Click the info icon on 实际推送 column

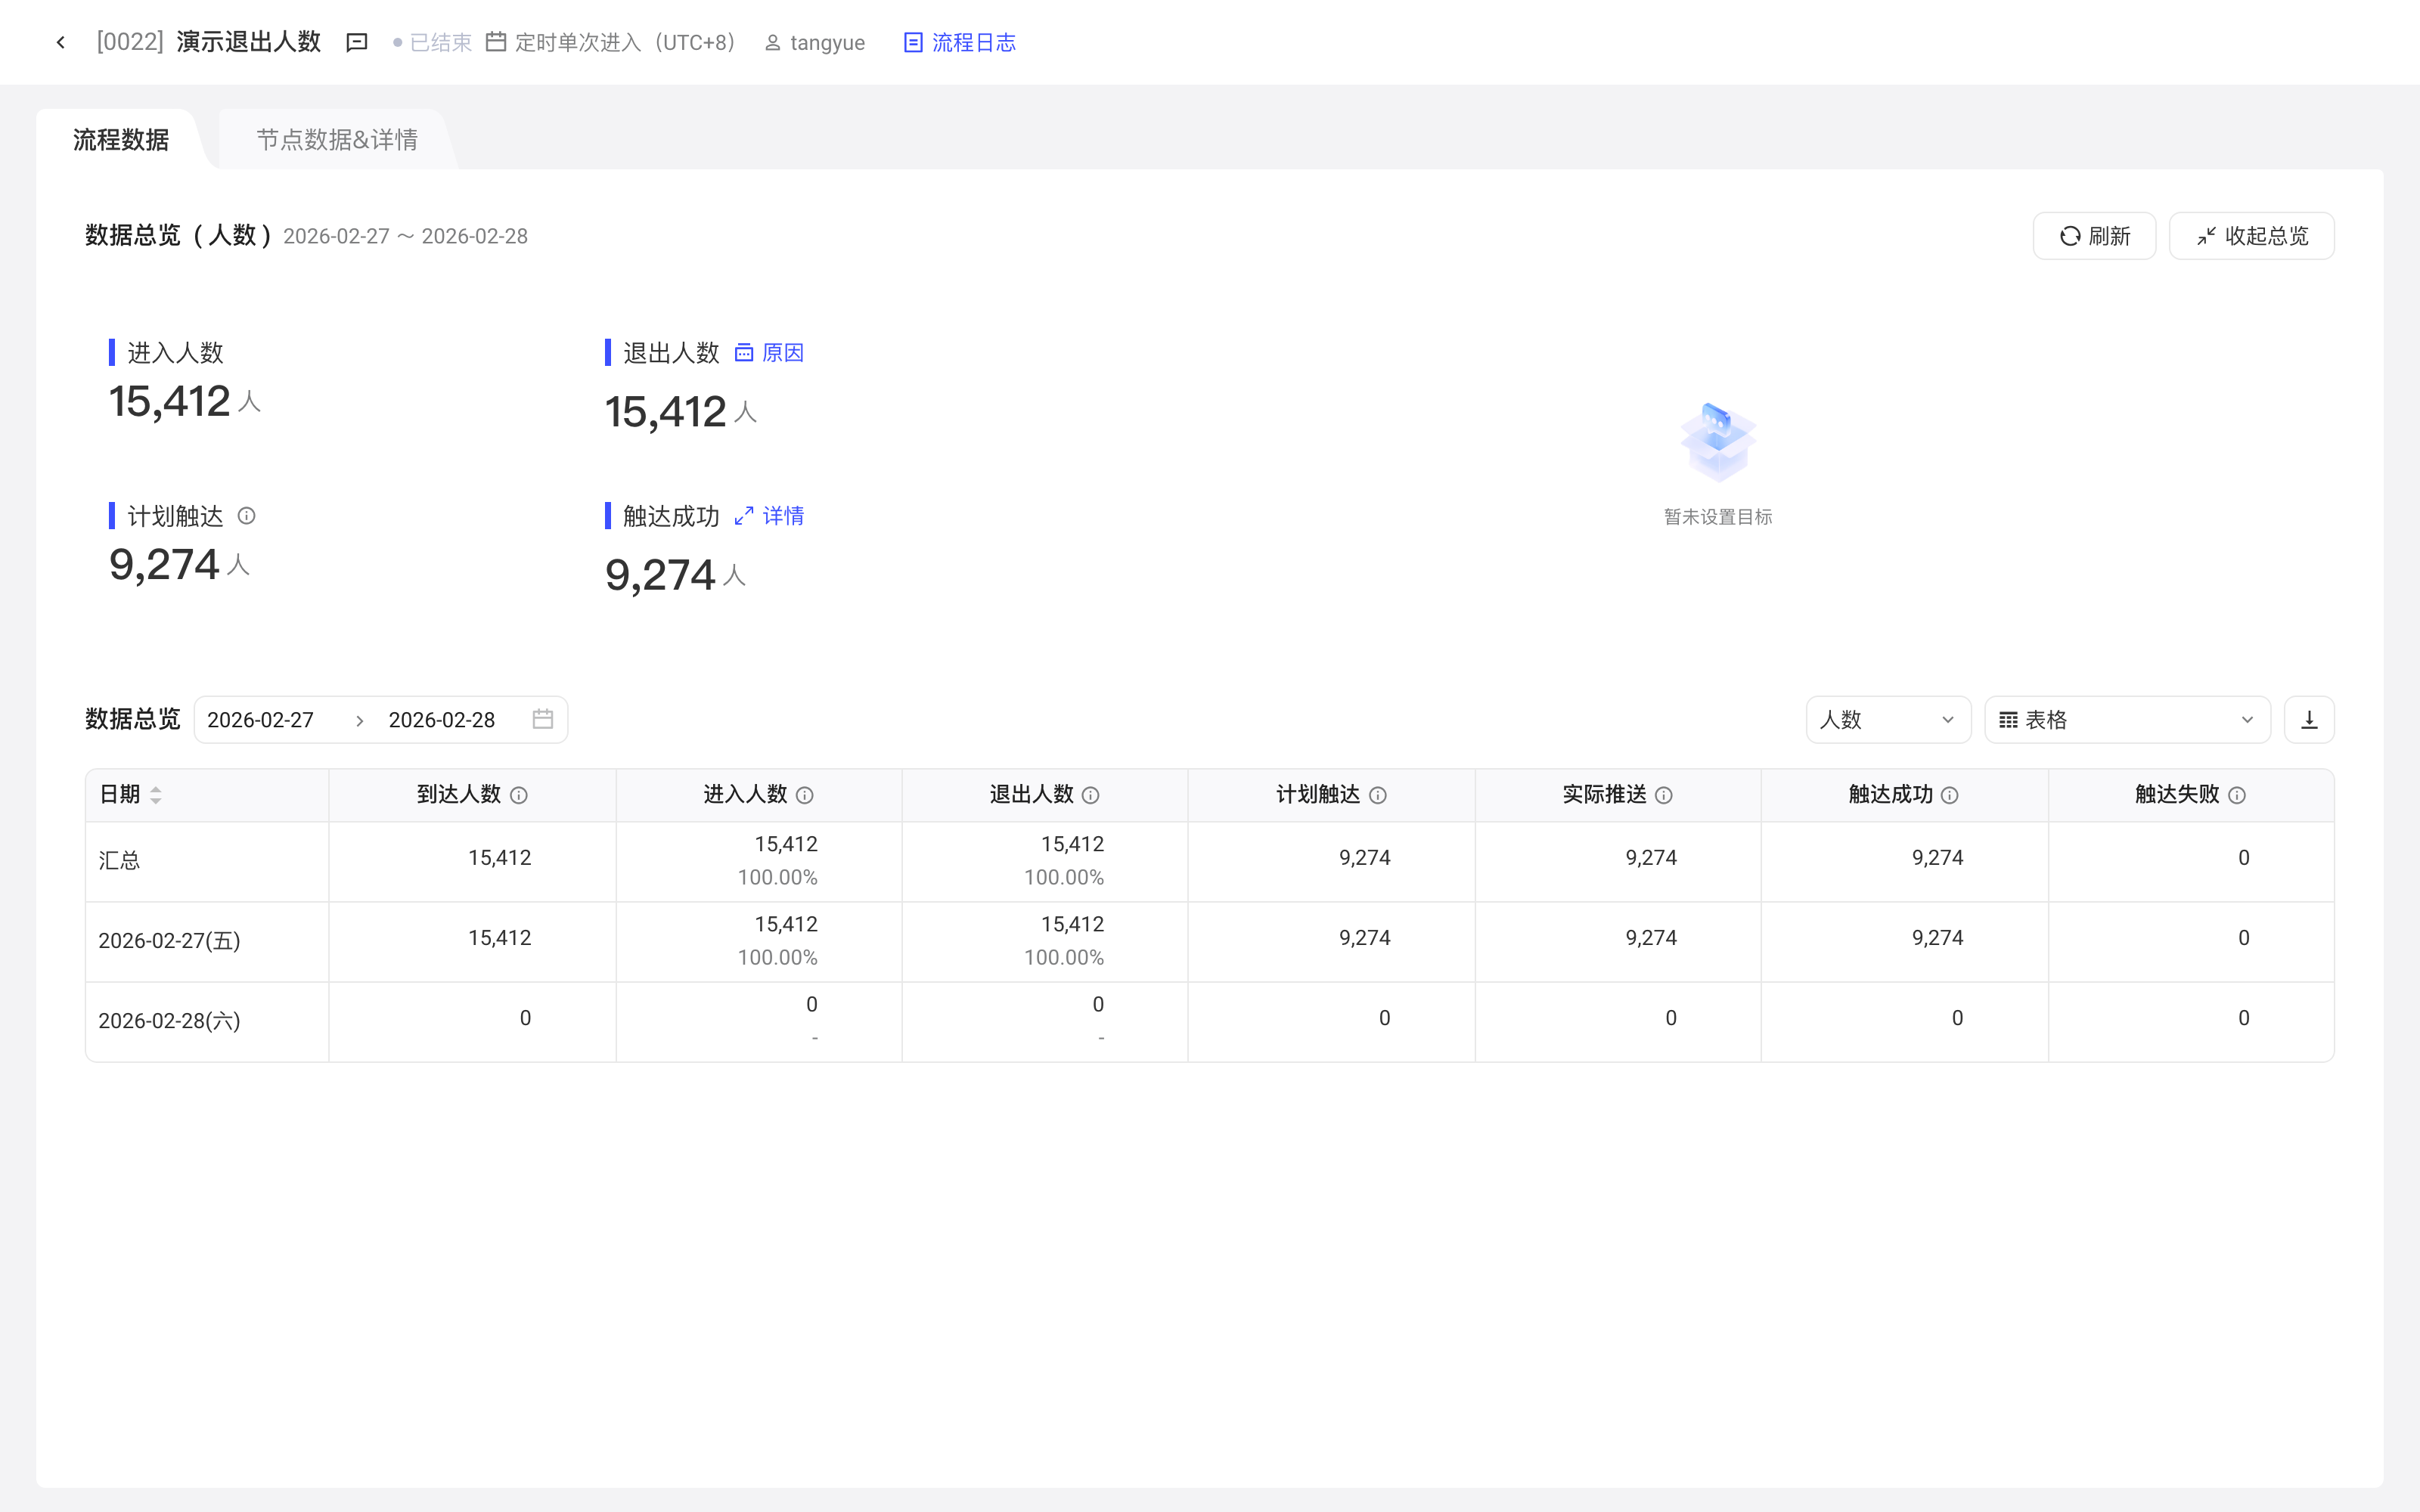(1664, 795)
